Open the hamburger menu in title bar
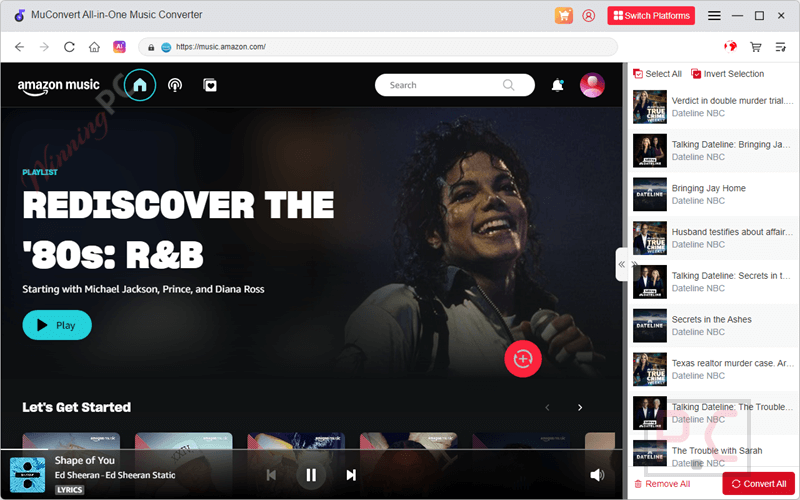 click(714, 16)
